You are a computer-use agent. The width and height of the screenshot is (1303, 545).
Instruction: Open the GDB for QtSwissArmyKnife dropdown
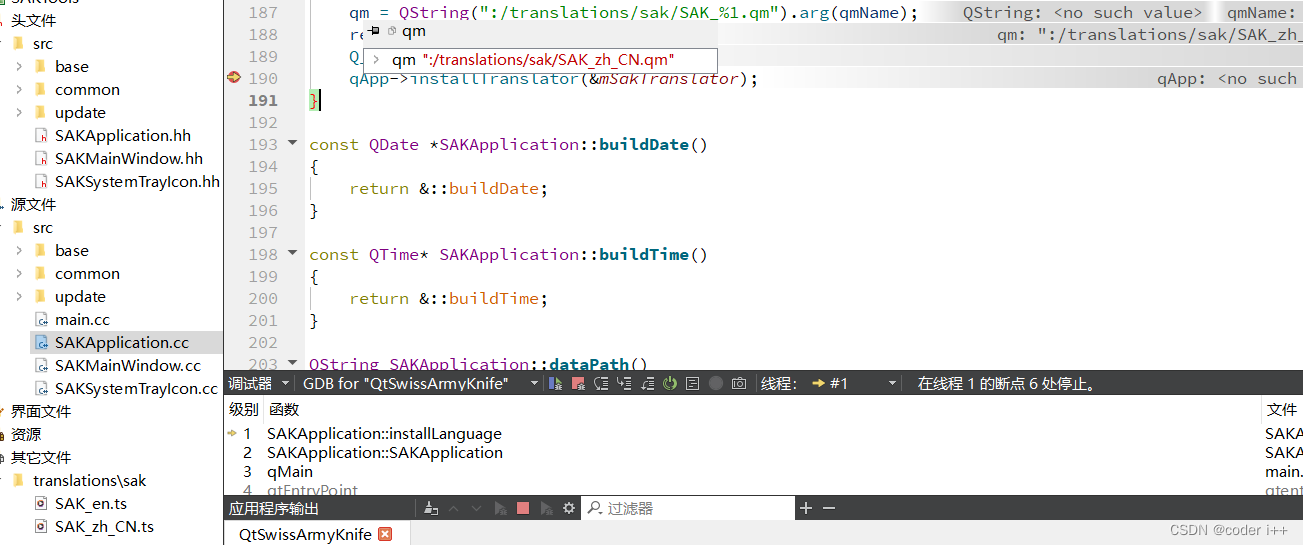(420, 383)
